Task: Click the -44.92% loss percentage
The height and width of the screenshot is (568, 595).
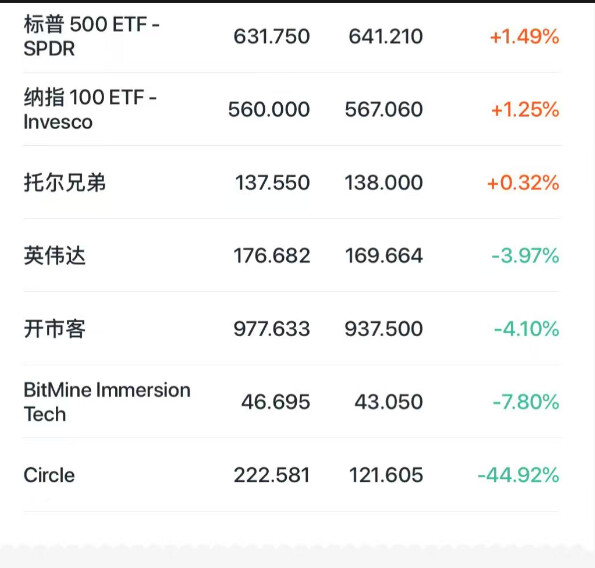Action: (x=518, y=475)
